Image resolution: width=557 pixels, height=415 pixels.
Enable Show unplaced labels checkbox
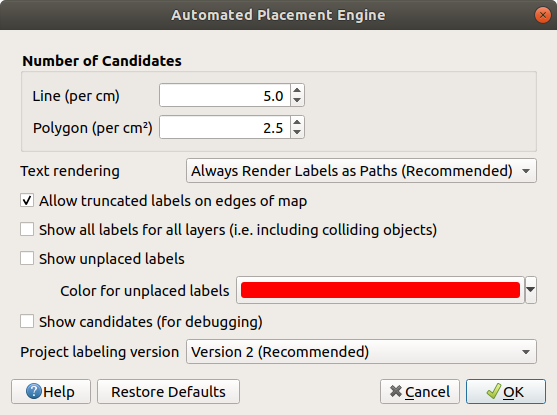[27, 258]
